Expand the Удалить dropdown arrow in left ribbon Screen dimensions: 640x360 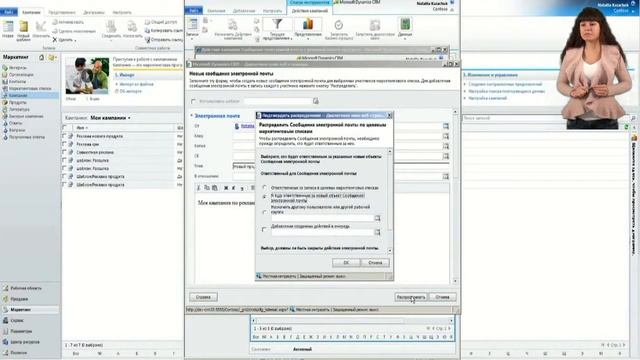click(x=76, y=40)
